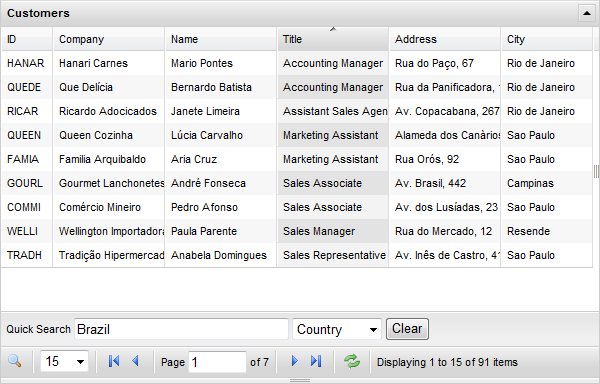Viewport: 600px width, 384px height.
Task: Click the Assistant Sales Agent title cell
Action: coord(333,111)
